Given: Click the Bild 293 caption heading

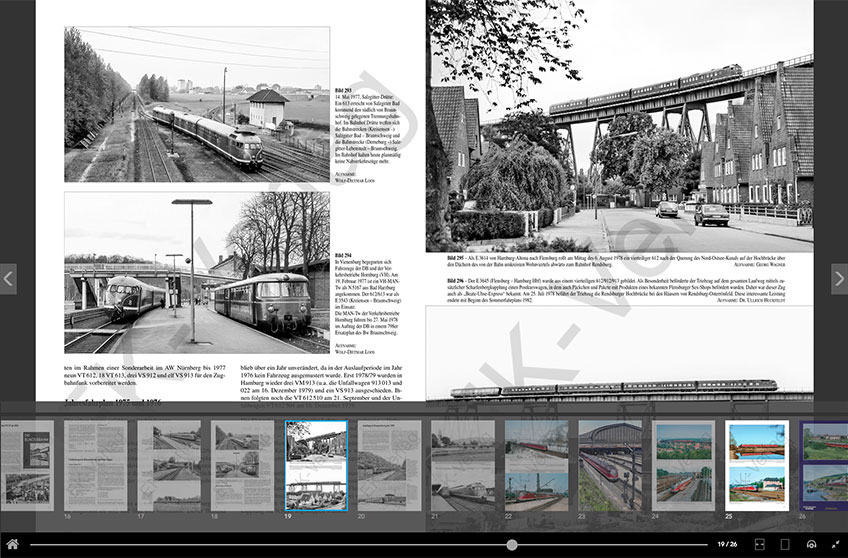Looking at the screenshot, I should (x=343, y=90).
